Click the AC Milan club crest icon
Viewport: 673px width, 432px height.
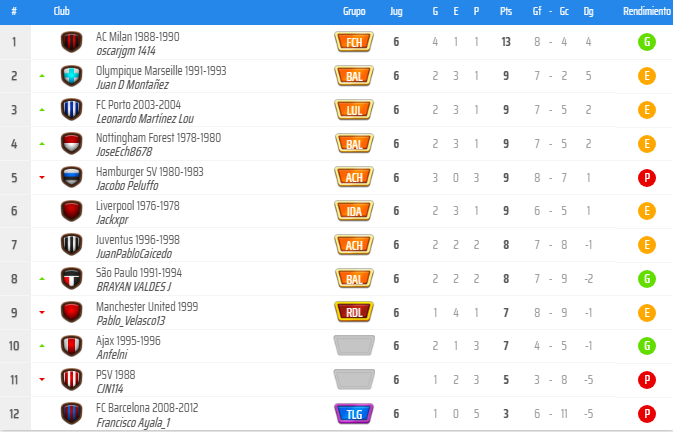(71, 42)
